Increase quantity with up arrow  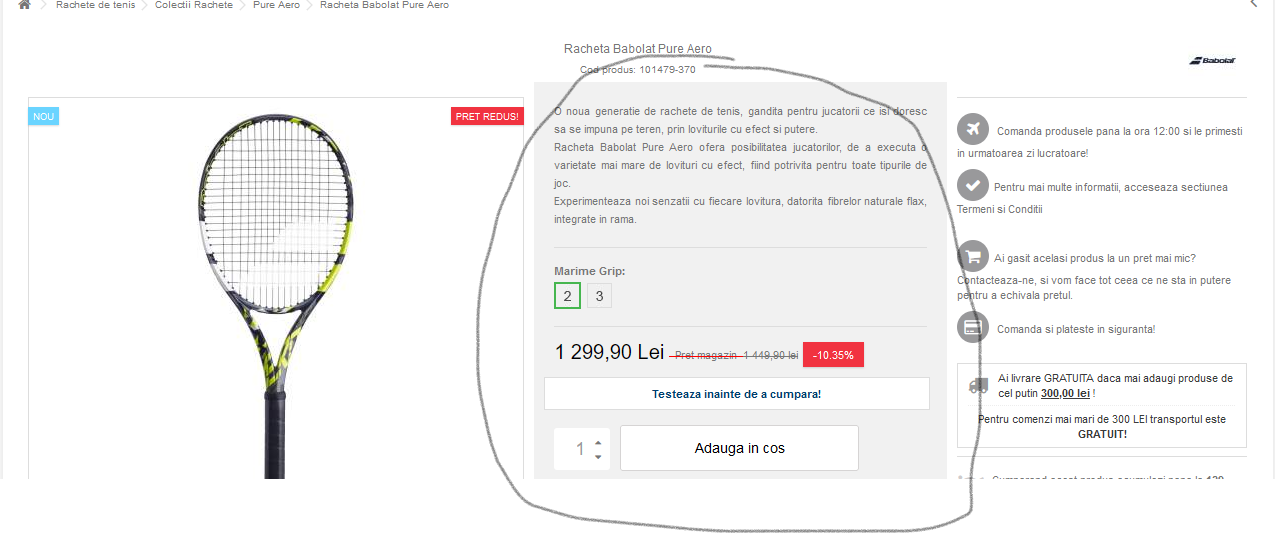pos(598,442)
